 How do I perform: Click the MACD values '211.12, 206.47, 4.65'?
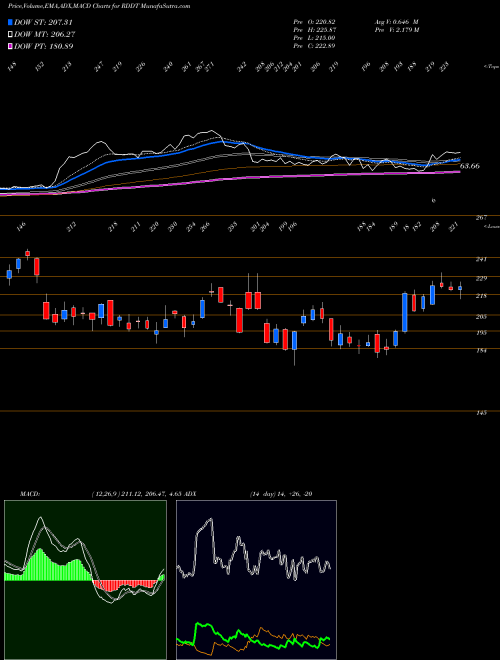[151, 494]
